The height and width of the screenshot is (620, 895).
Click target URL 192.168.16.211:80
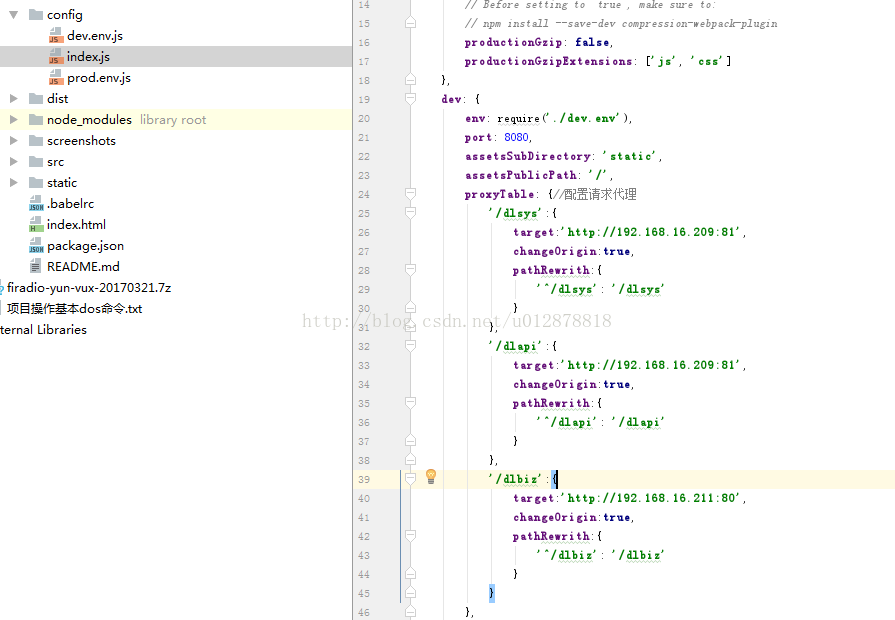(x=651, y=498)
